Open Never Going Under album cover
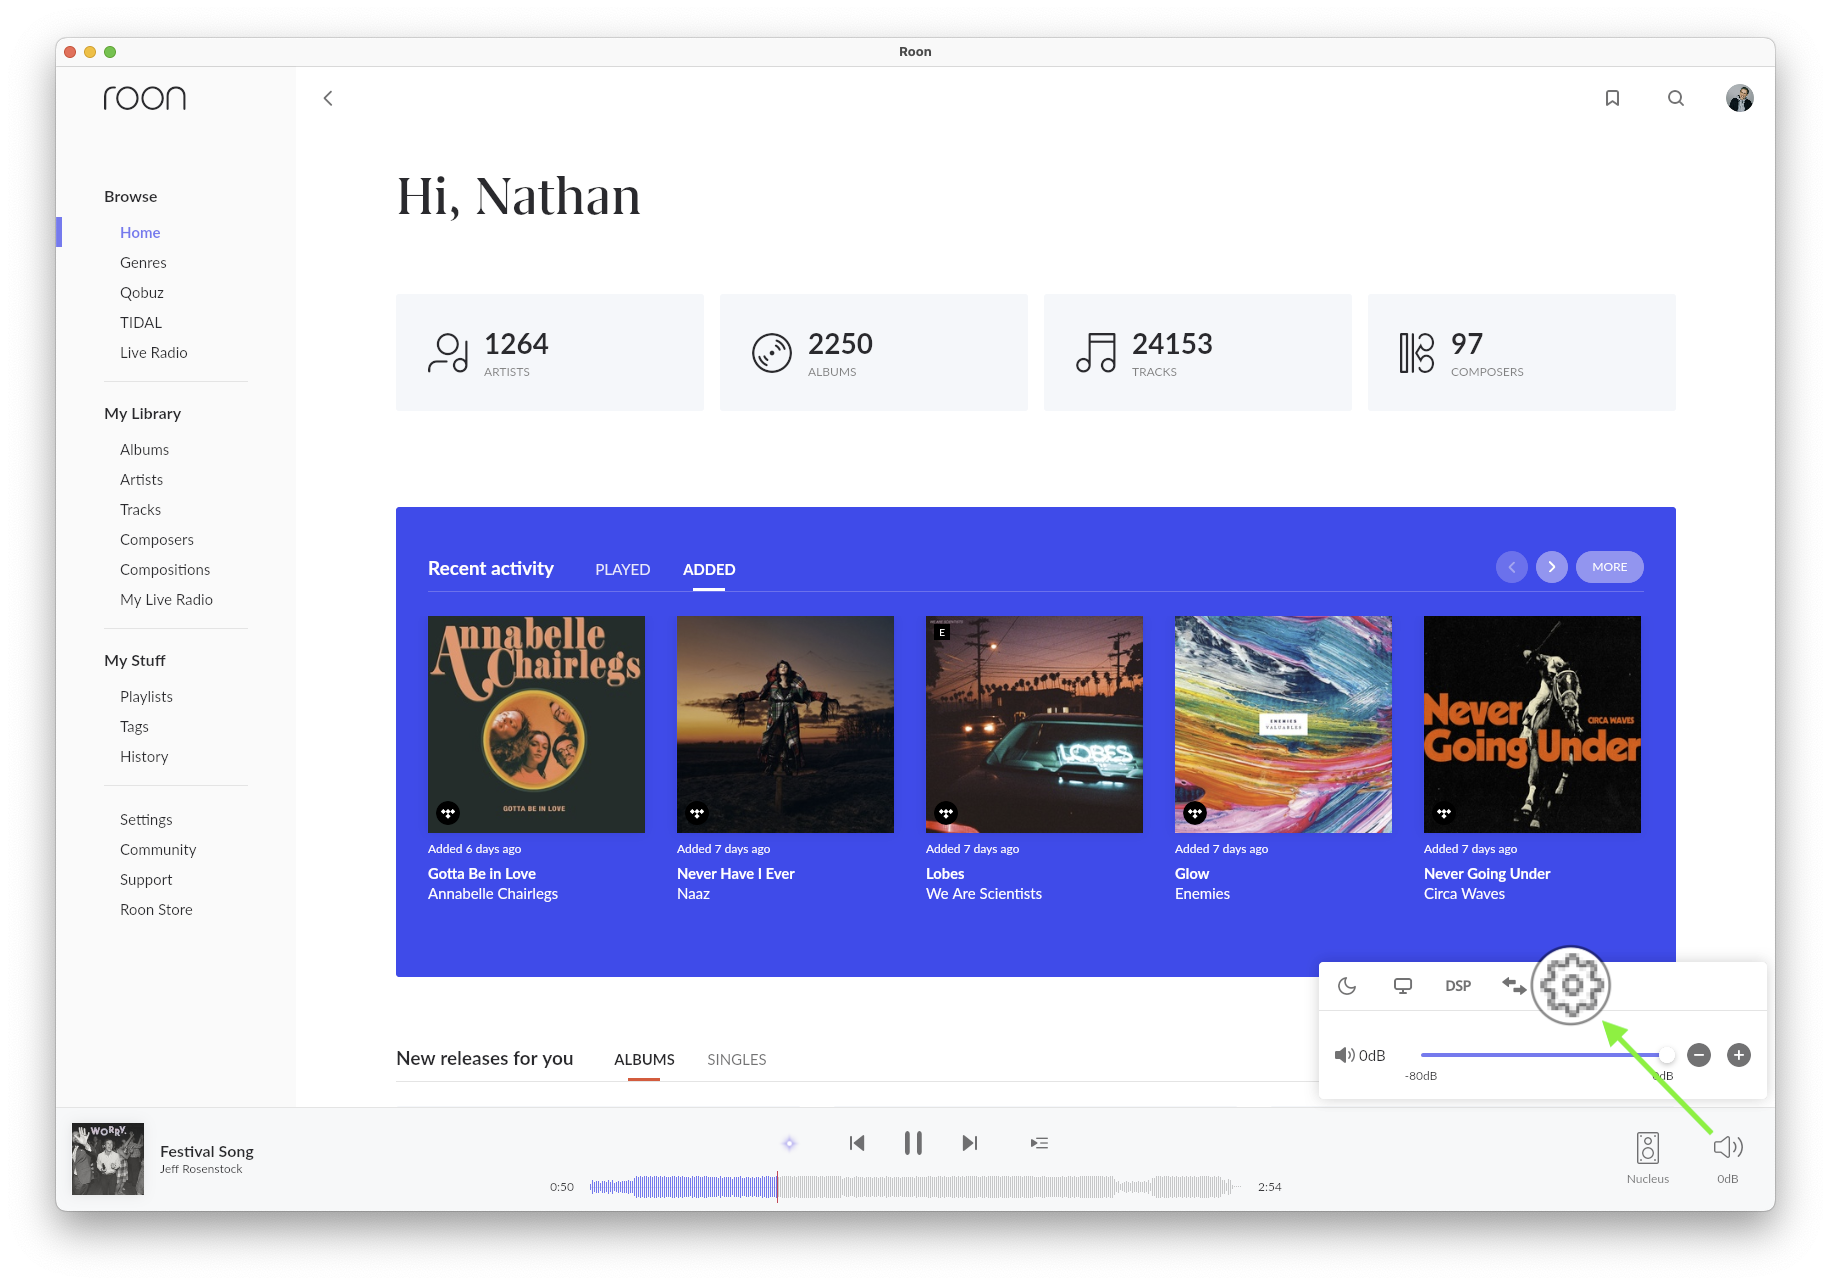Image resolution: width=1831 pixels, height=1285 pixels. tap(1532, 724)
